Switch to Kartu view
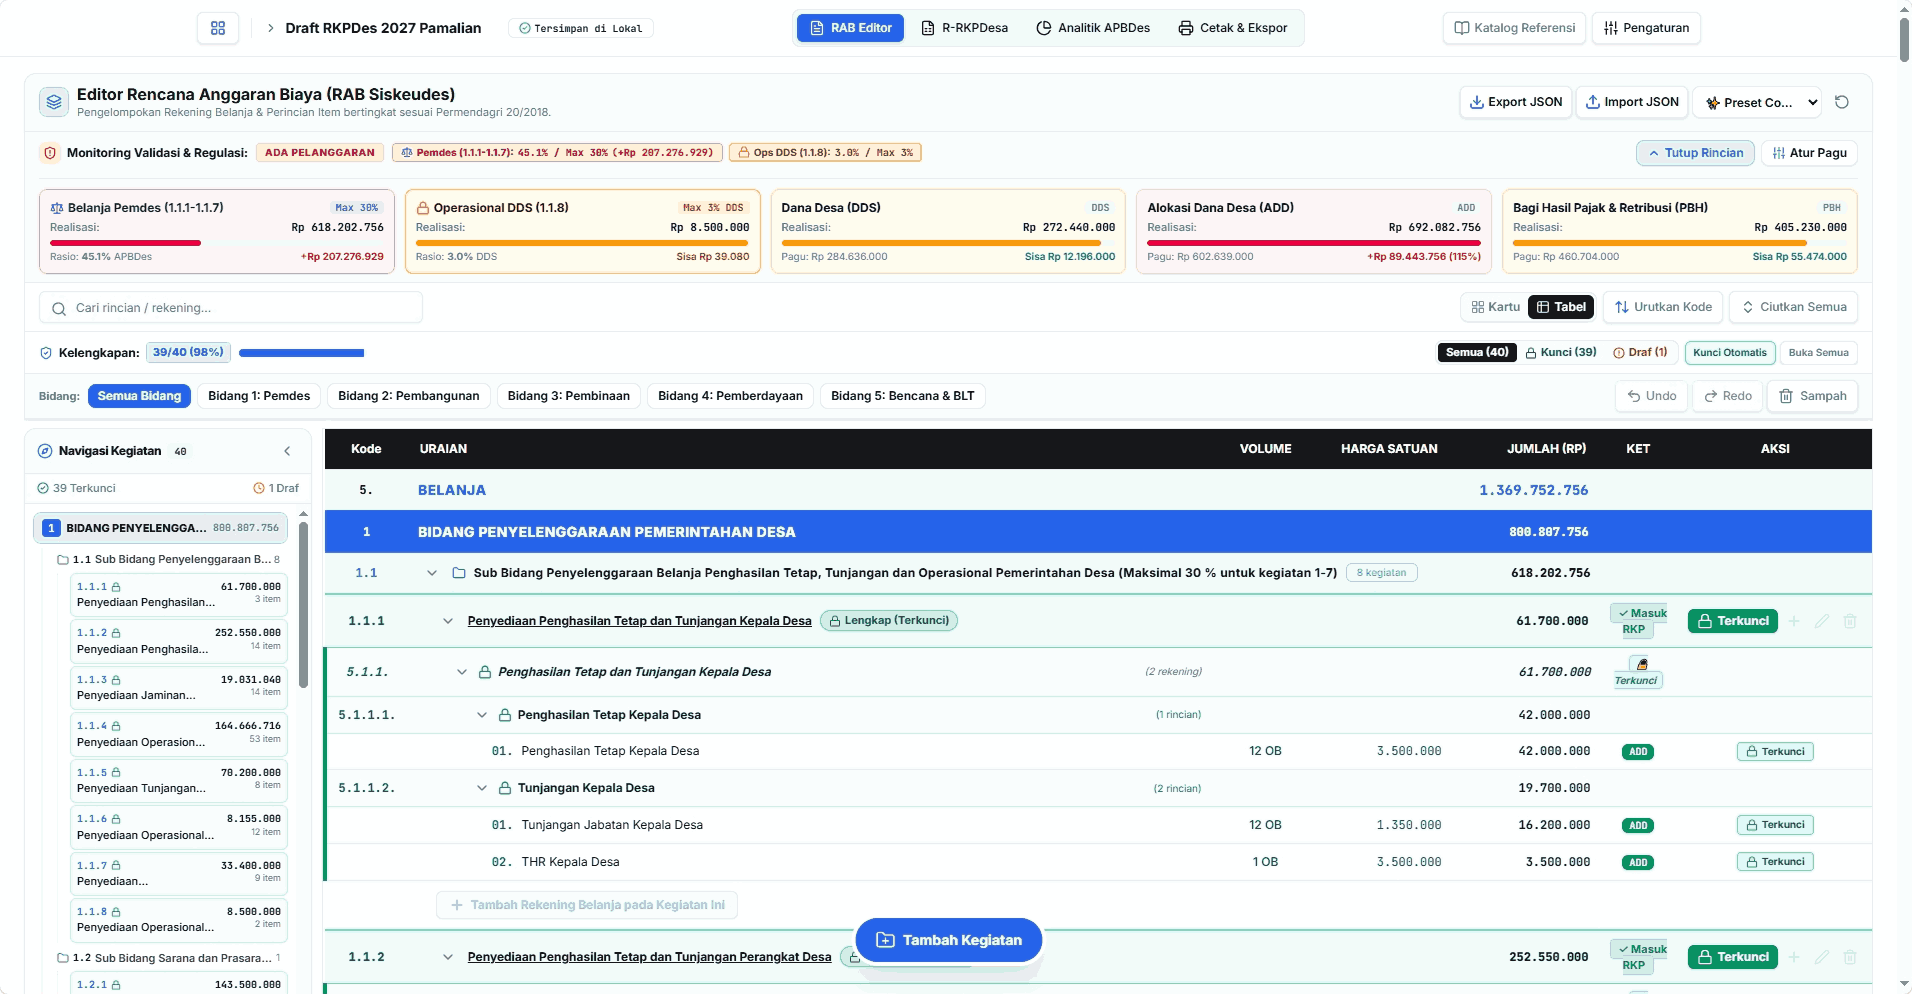This screenshot has height=994, width=1912. pyautogui.click(x=1495, y=307)
